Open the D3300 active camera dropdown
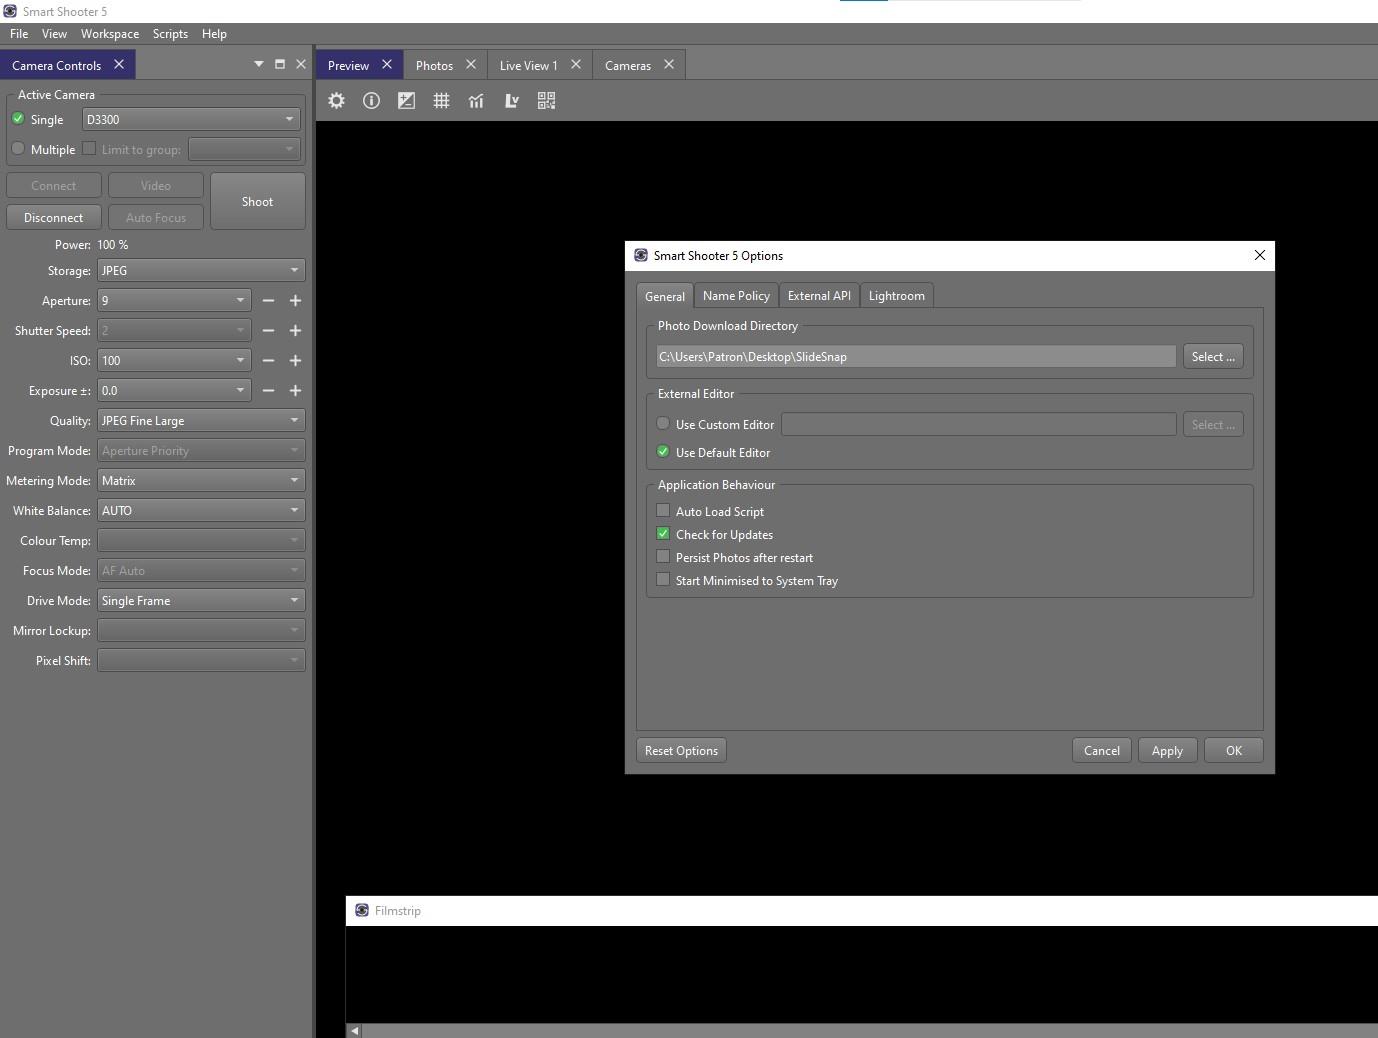 click(191, 119)
